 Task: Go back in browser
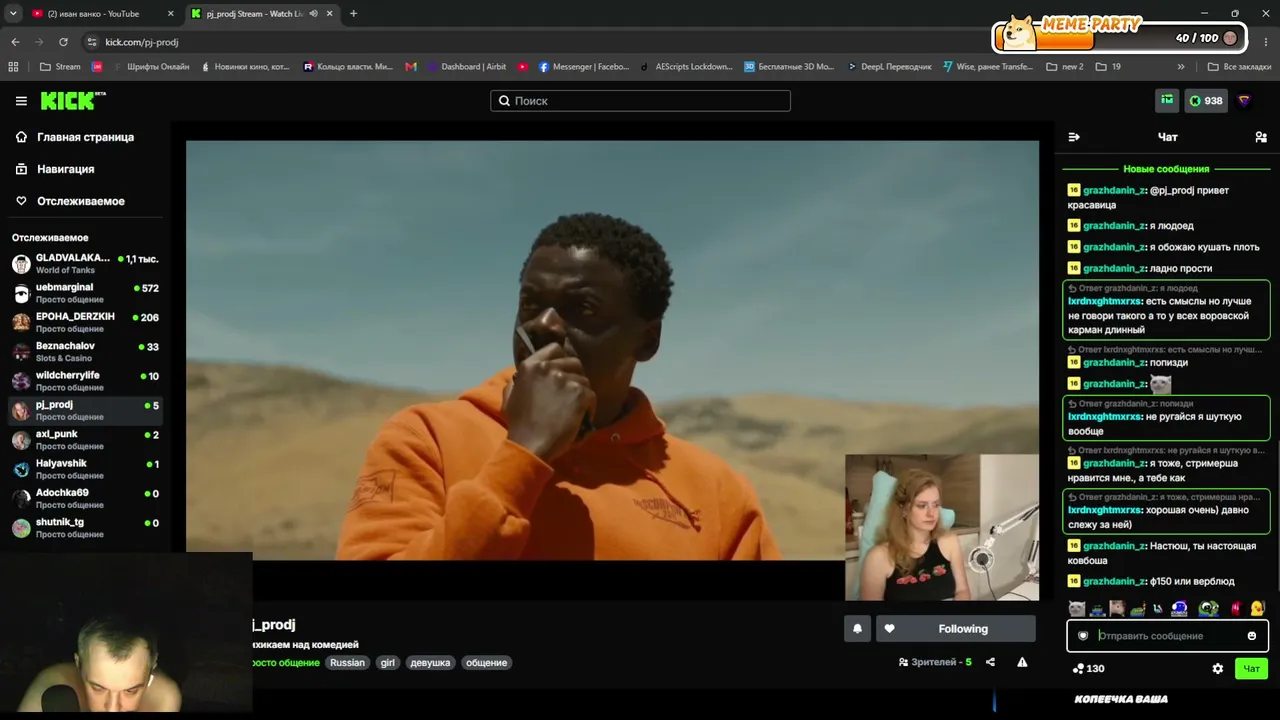coord(15,42)
